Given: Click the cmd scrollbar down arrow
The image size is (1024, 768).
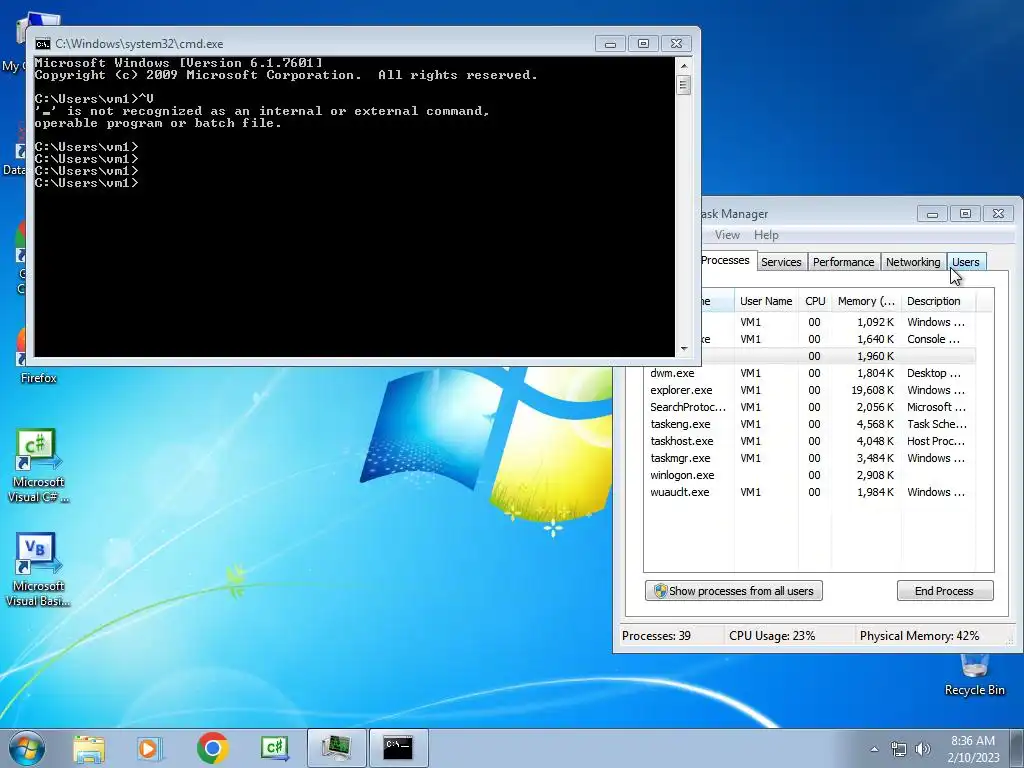Looking at the screenshot, I should (x=684, y=349).
